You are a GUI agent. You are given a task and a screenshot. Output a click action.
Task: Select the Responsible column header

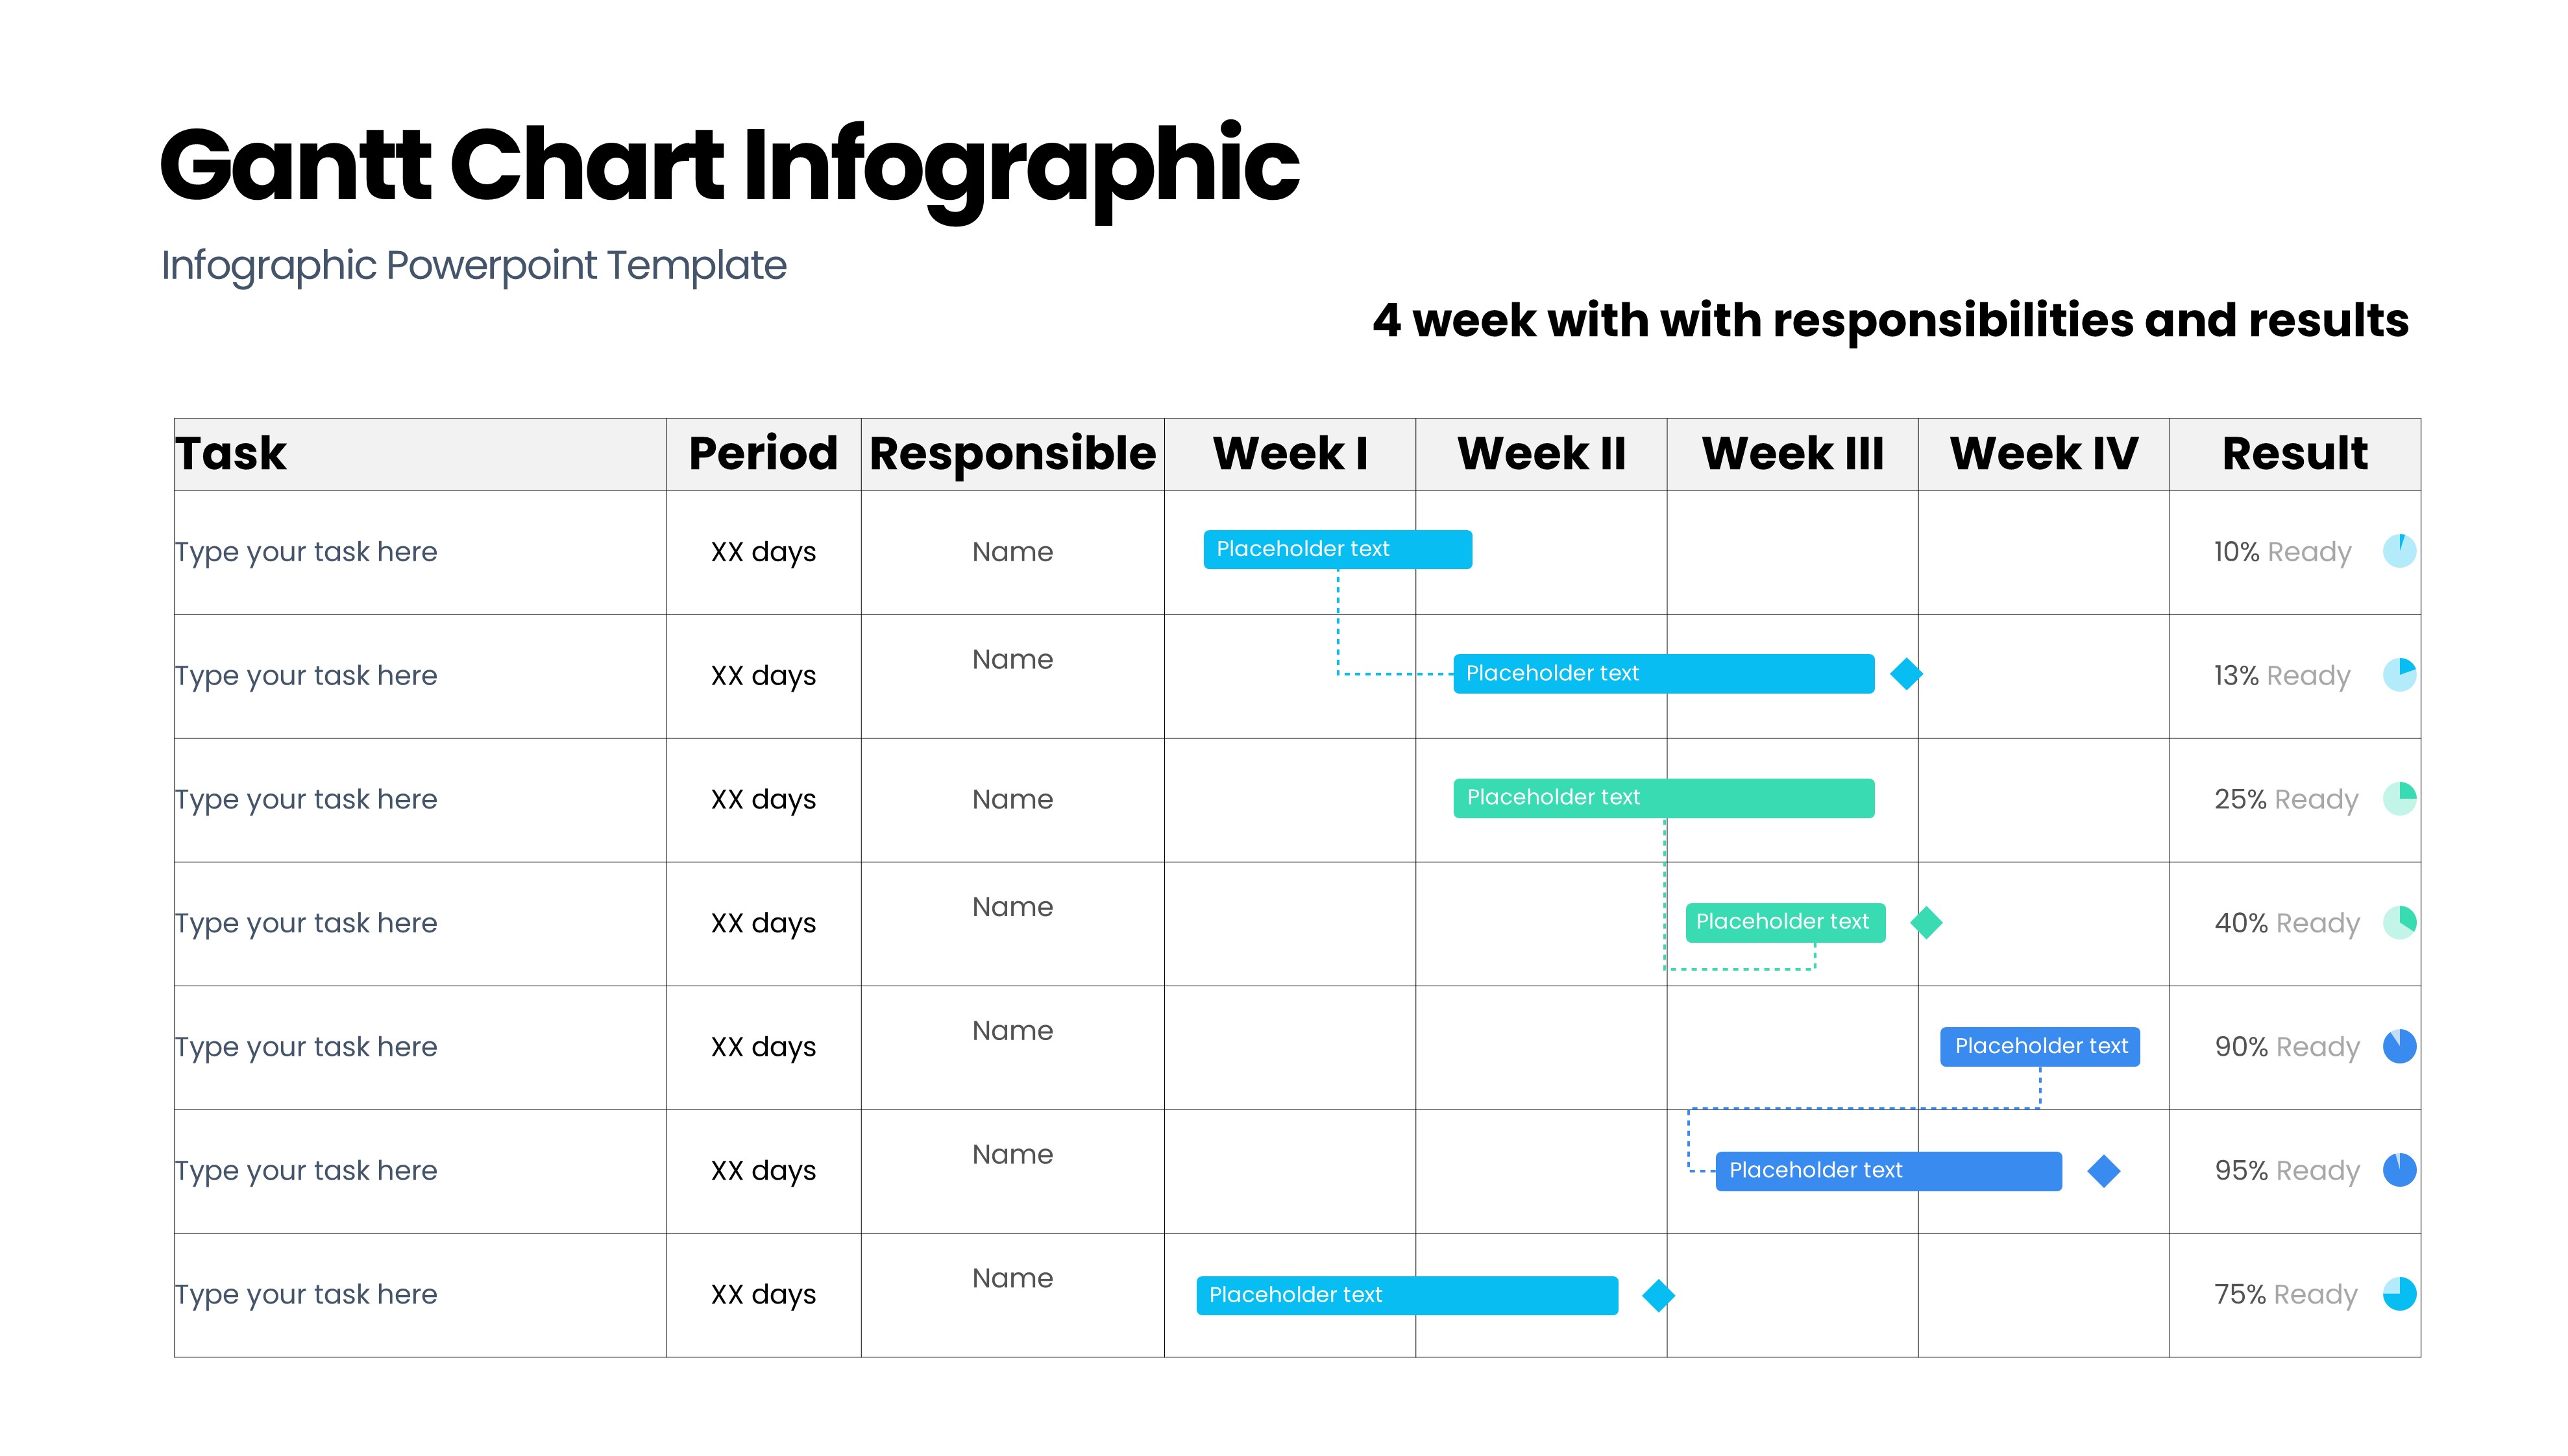(x=1012, y=454)
